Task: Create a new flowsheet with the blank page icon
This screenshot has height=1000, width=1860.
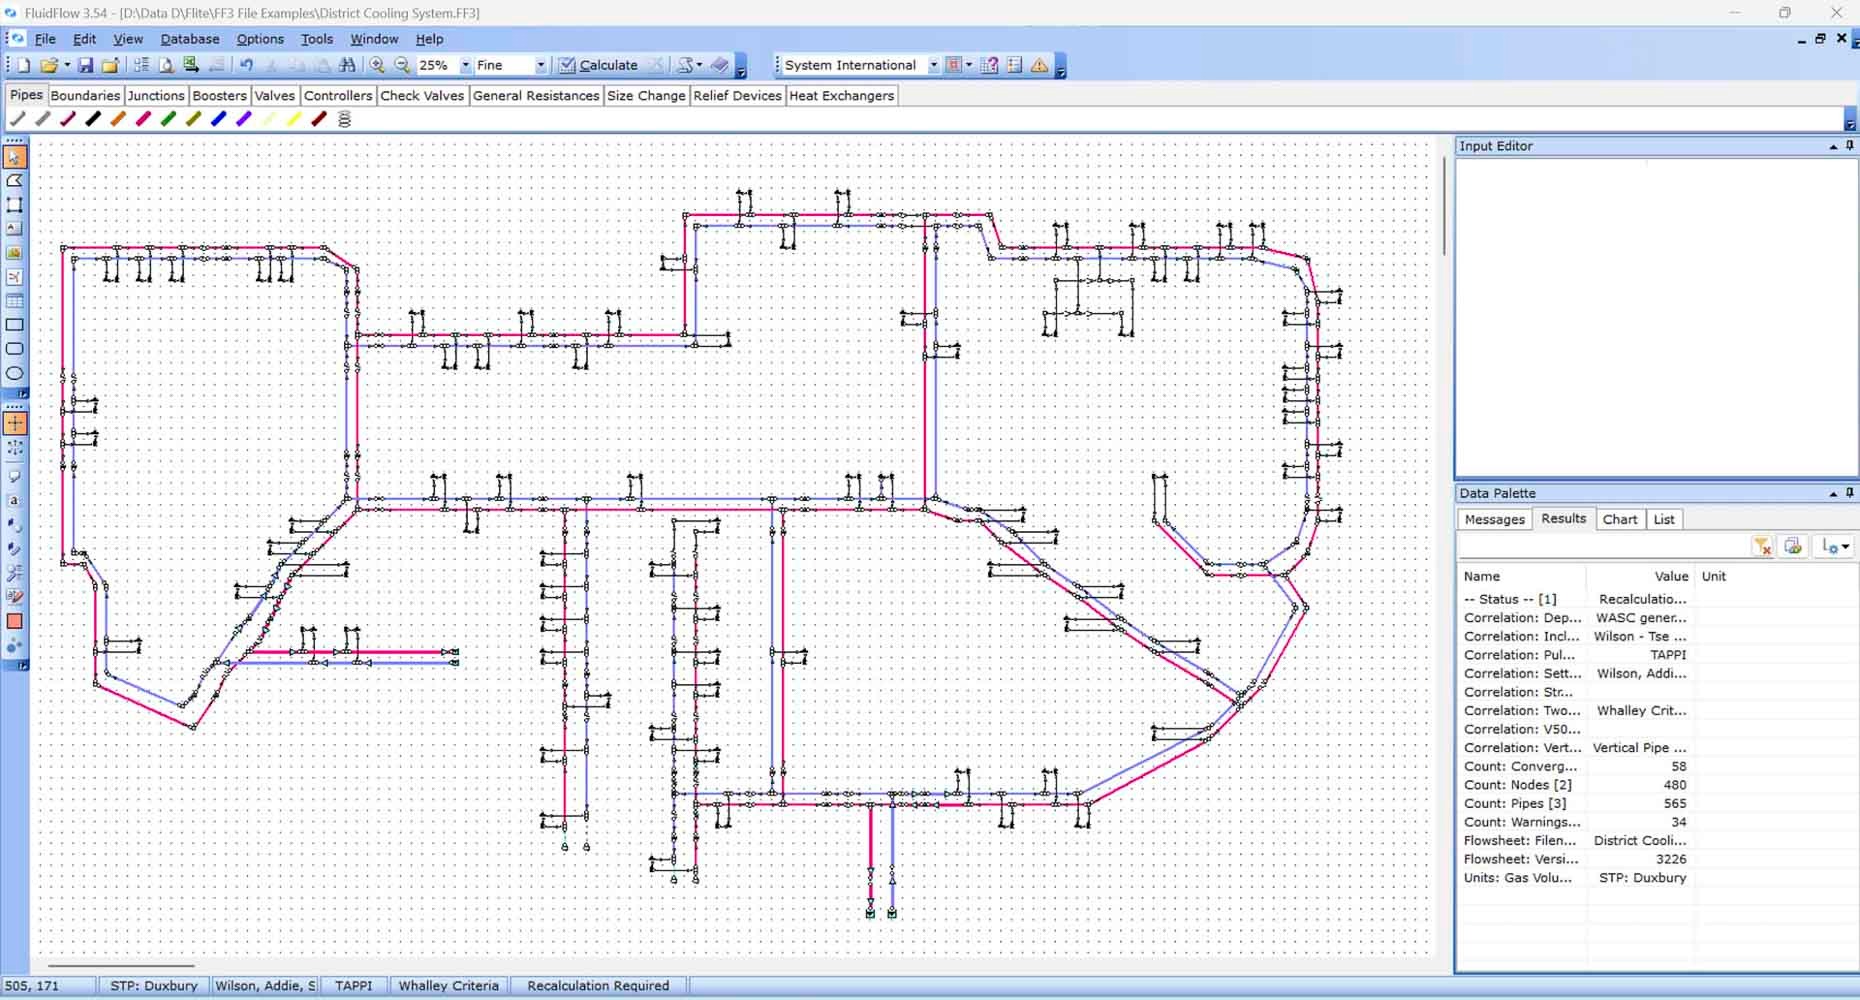Action: (24, 65)
